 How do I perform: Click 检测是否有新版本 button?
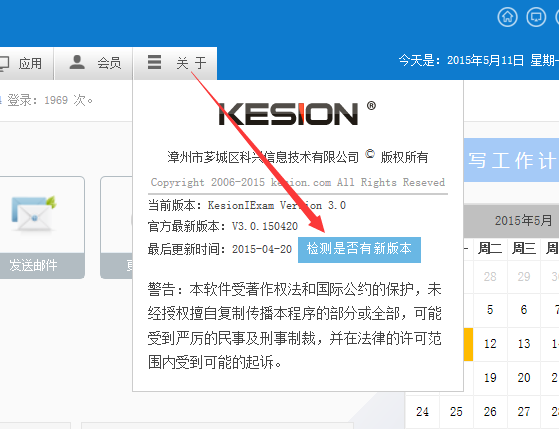point(359,250)
